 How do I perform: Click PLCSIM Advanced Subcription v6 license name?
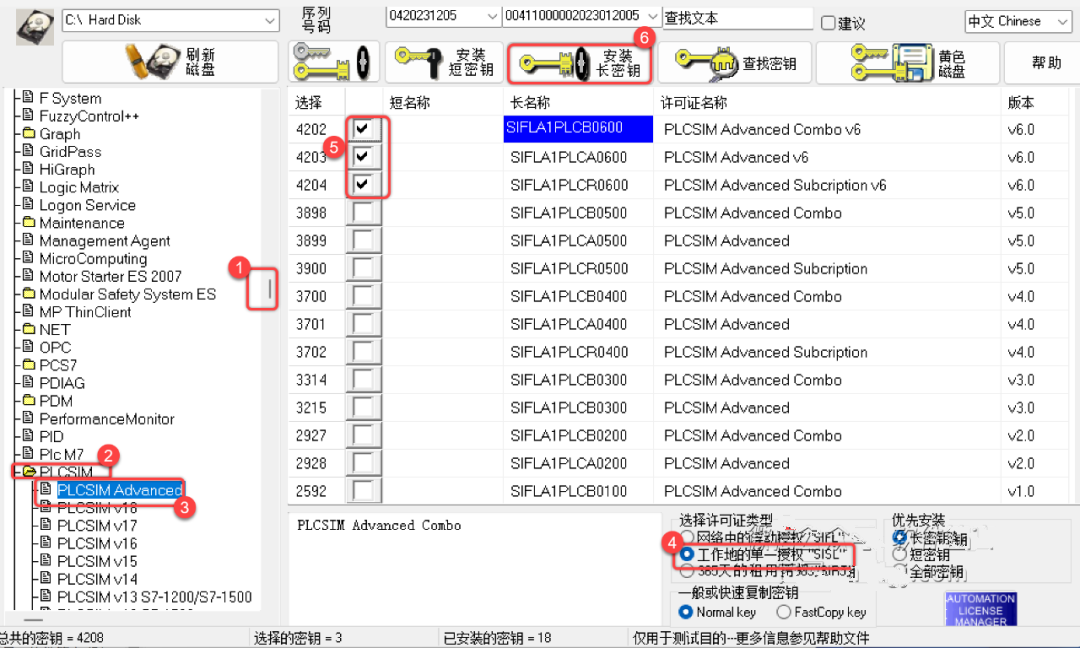pyautogui.click(x=775, y=185)
